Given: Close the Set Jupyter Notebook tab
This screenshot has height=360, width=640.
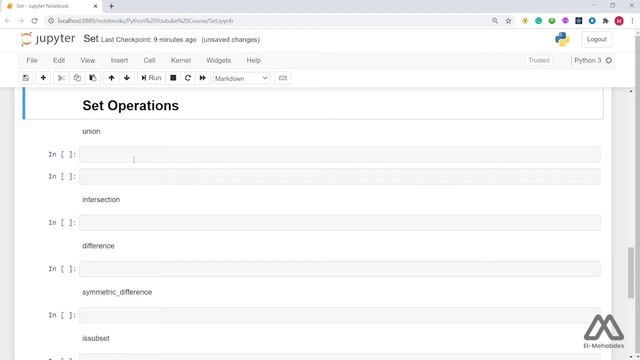Looking at the screenshot, I should [96, 6].
